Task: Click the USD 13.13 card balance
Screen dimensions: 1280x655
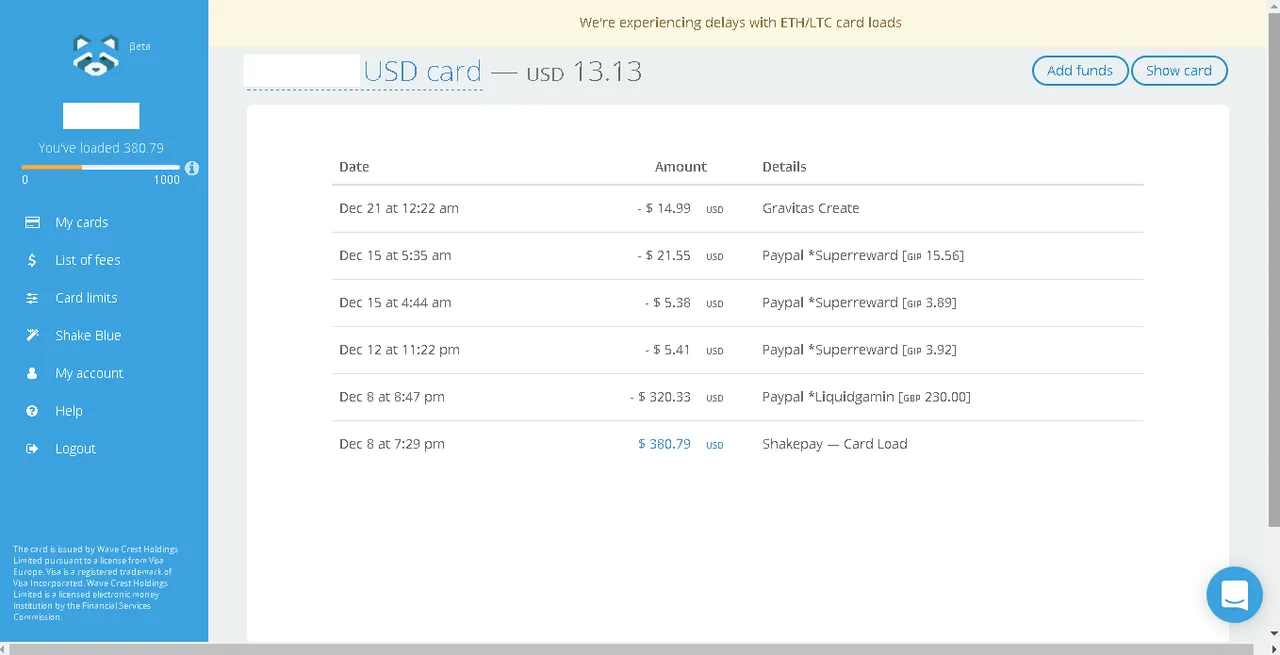Action: click(584, 71)
